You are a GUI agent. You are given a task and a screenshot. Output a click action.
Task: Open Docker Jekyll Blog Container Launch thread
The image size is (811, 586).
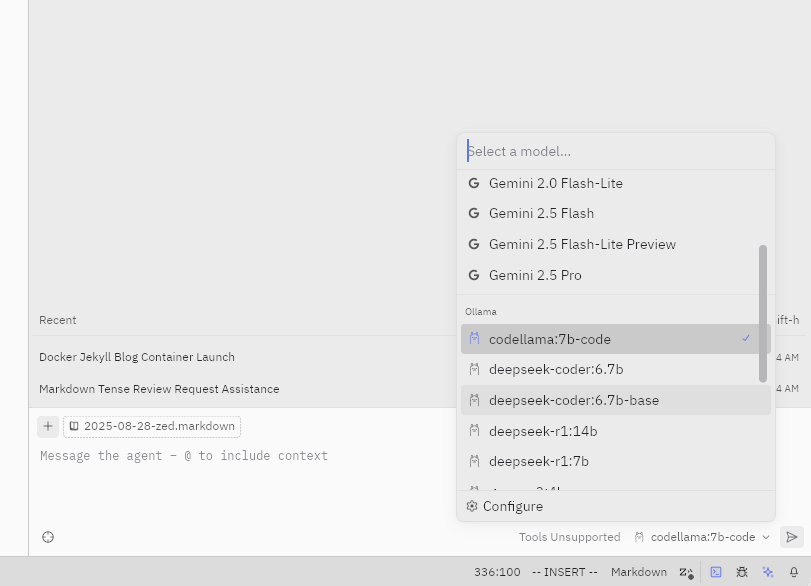[x=137, y=357]
